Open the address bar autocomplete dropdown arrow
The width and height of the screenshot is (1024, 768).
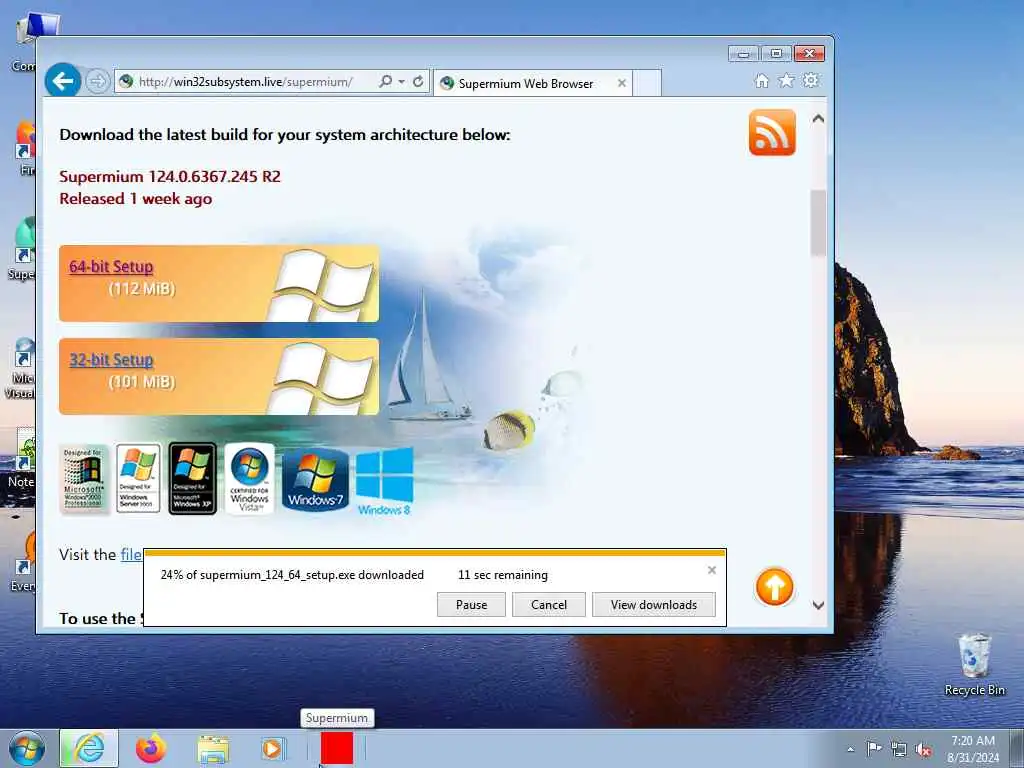[401, 82]
